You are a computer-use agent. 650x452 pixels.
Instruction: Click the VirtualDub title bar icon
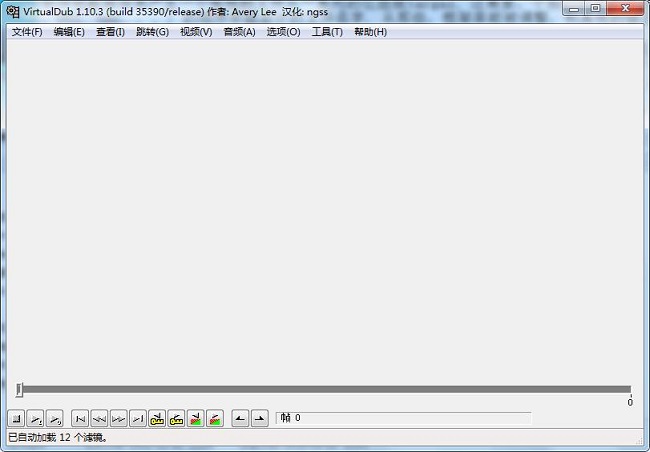(13, 12)
